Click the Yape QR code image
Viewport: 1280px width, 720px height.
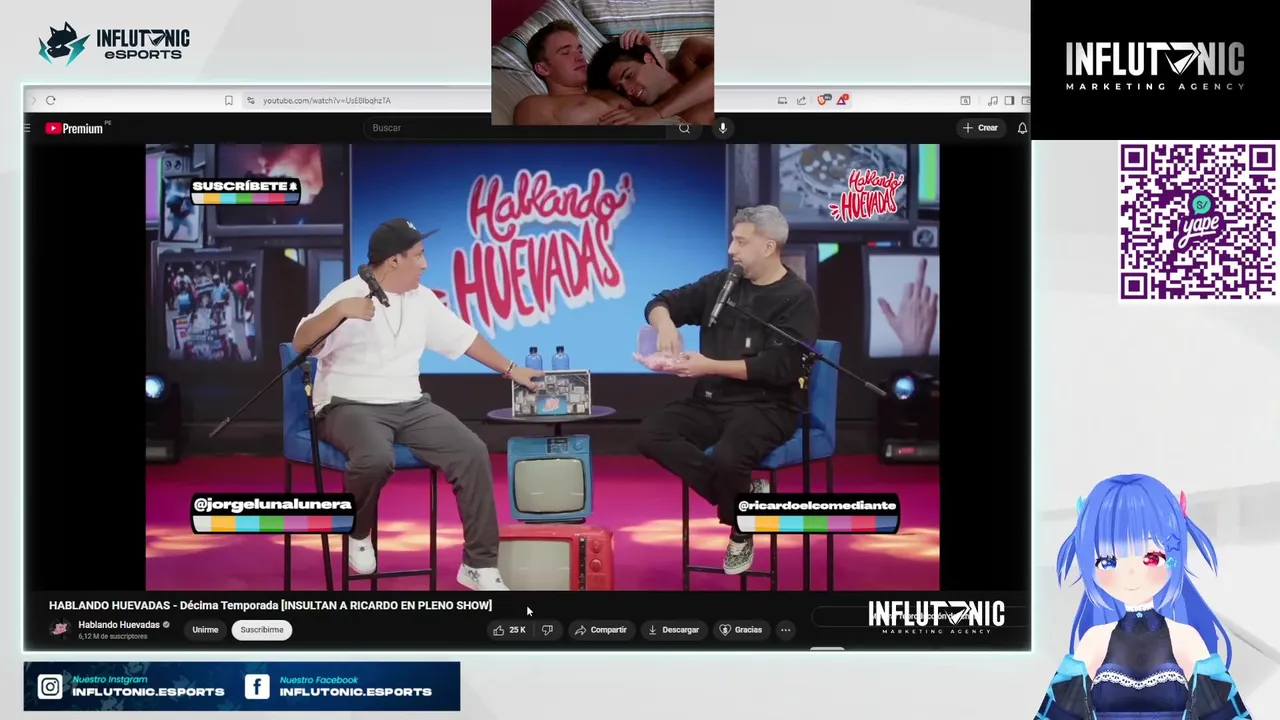pyautogui.click(x=1198, y=221)
